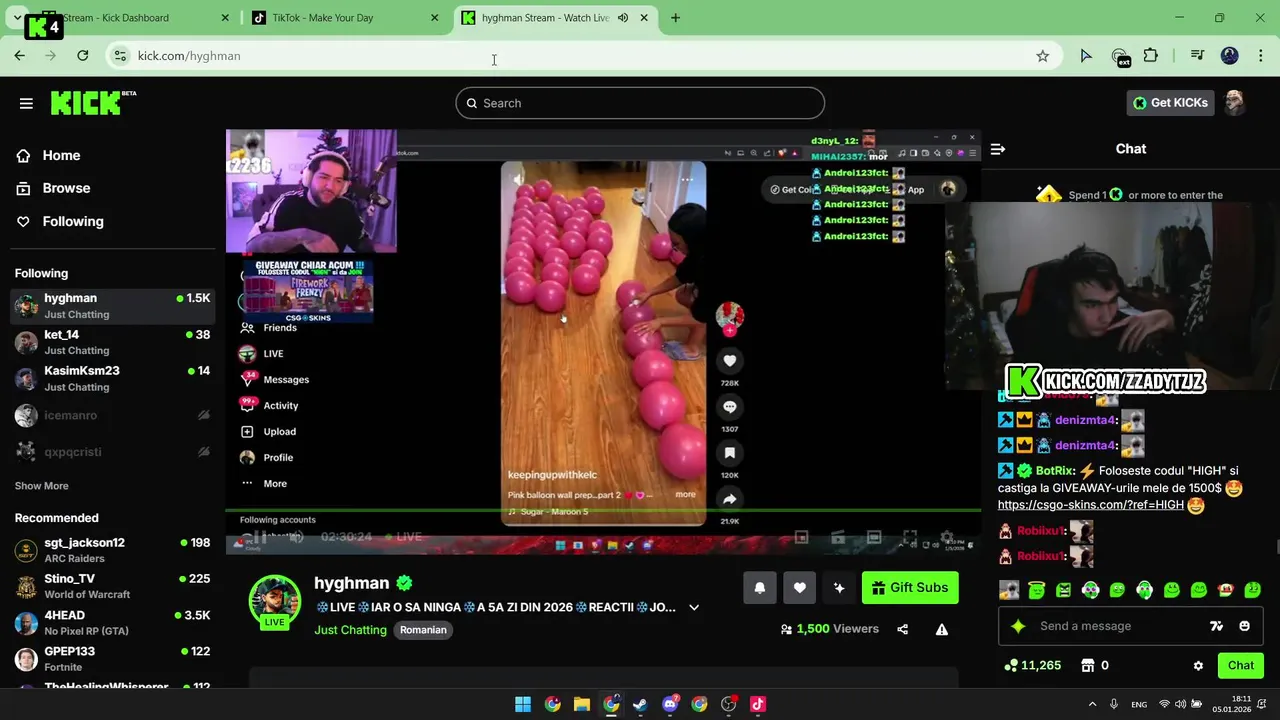Share the stream via share icon
Screen dimensions: 1280x720
pyautogui.click(x=902, y=629)
